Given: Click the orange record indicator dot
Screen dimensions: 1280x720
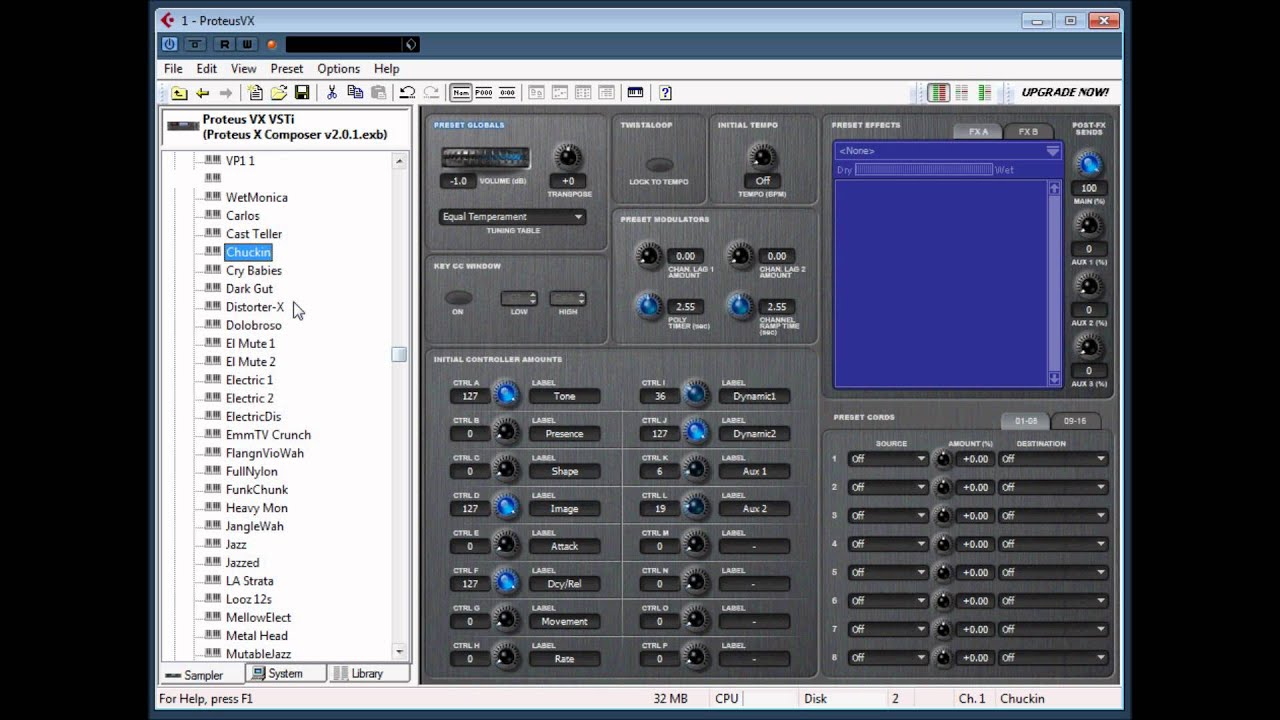Looking at the screenshot, I should click(x=272, y=45).
